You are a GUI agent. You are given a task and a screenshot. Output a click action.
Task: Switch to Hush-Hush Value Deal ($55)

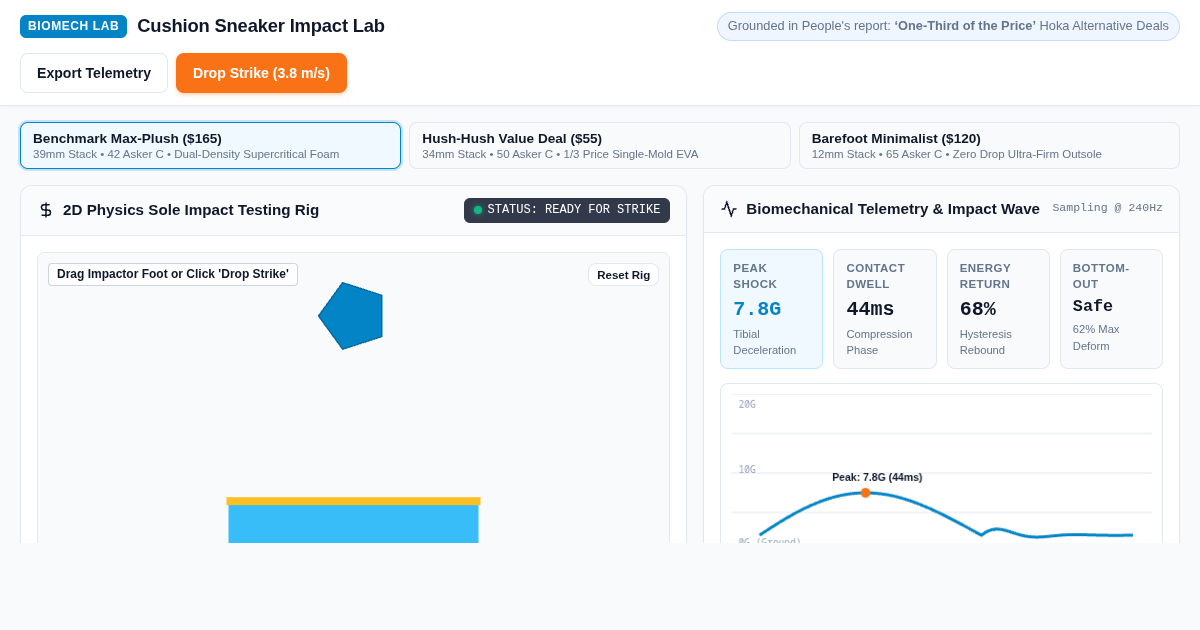point(600,146)
